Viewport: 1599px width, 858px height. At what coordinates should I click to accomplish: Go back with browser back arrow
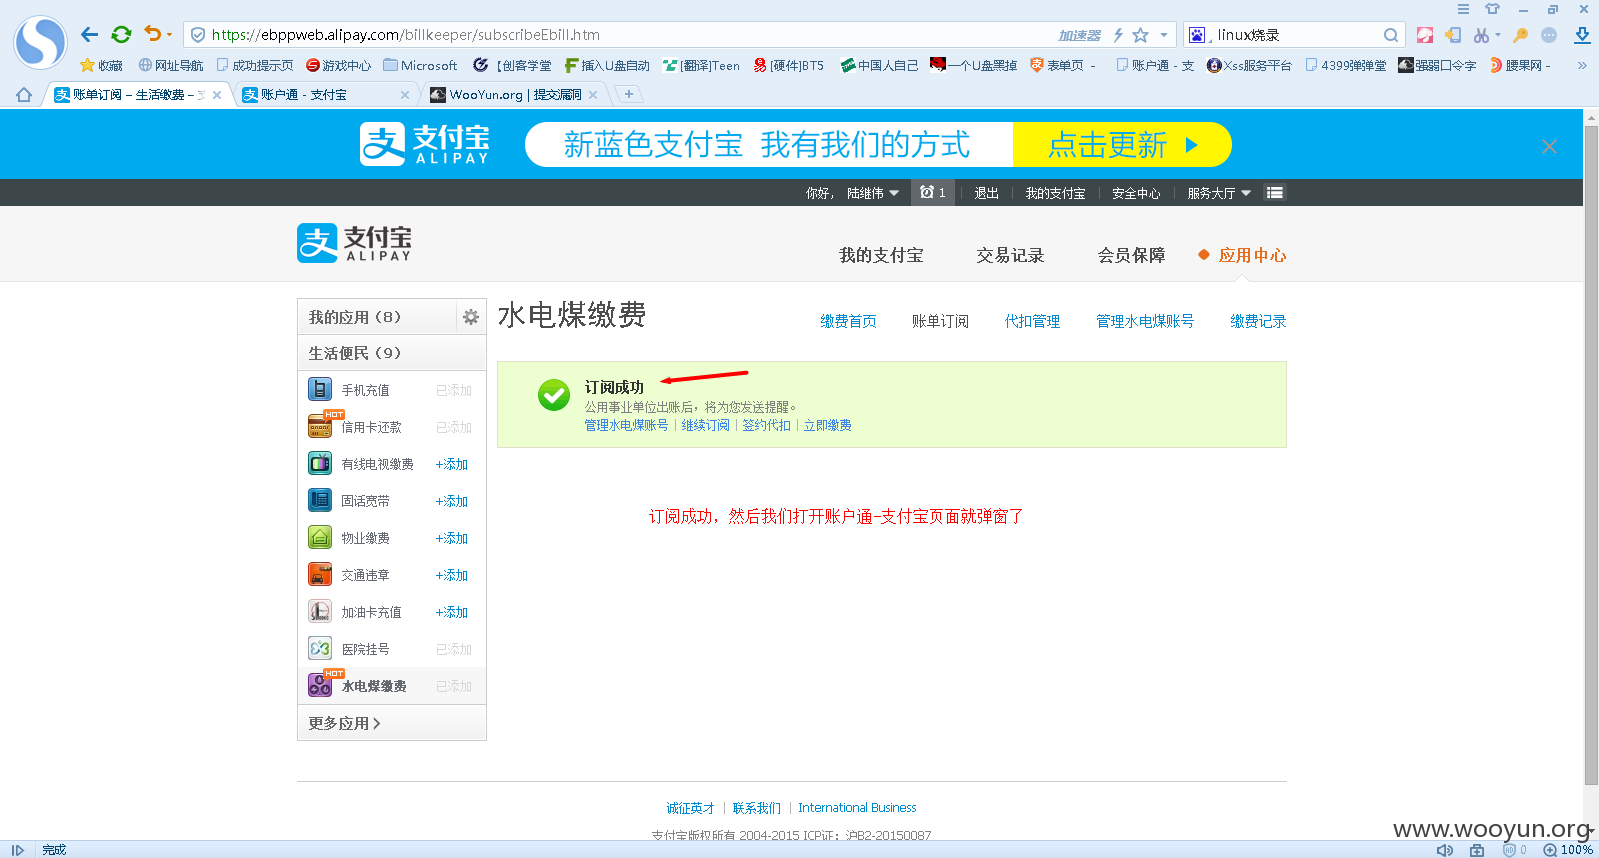89,35
